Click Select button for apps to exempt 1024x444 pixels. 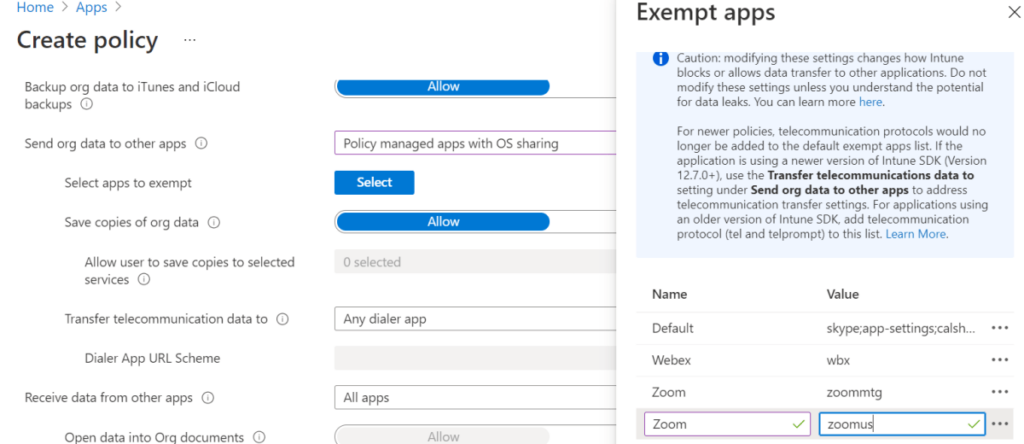[x=374, y=182]
